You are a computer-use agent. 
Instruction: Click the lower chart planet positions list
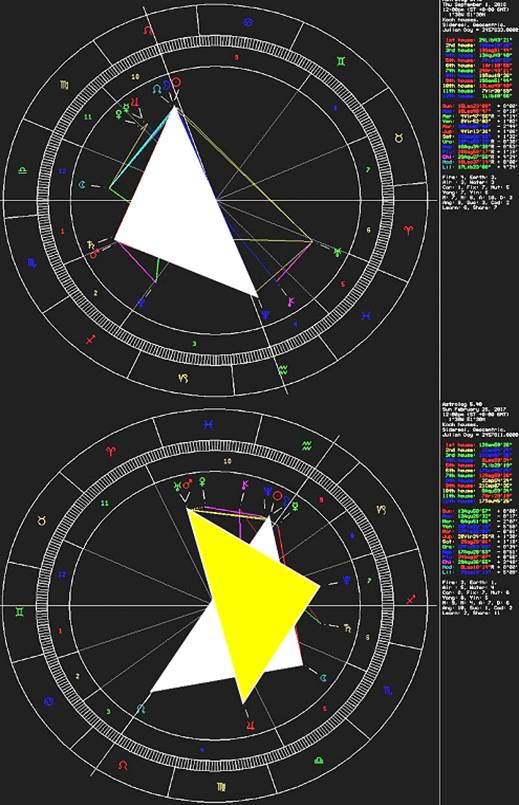pos(477,542)
